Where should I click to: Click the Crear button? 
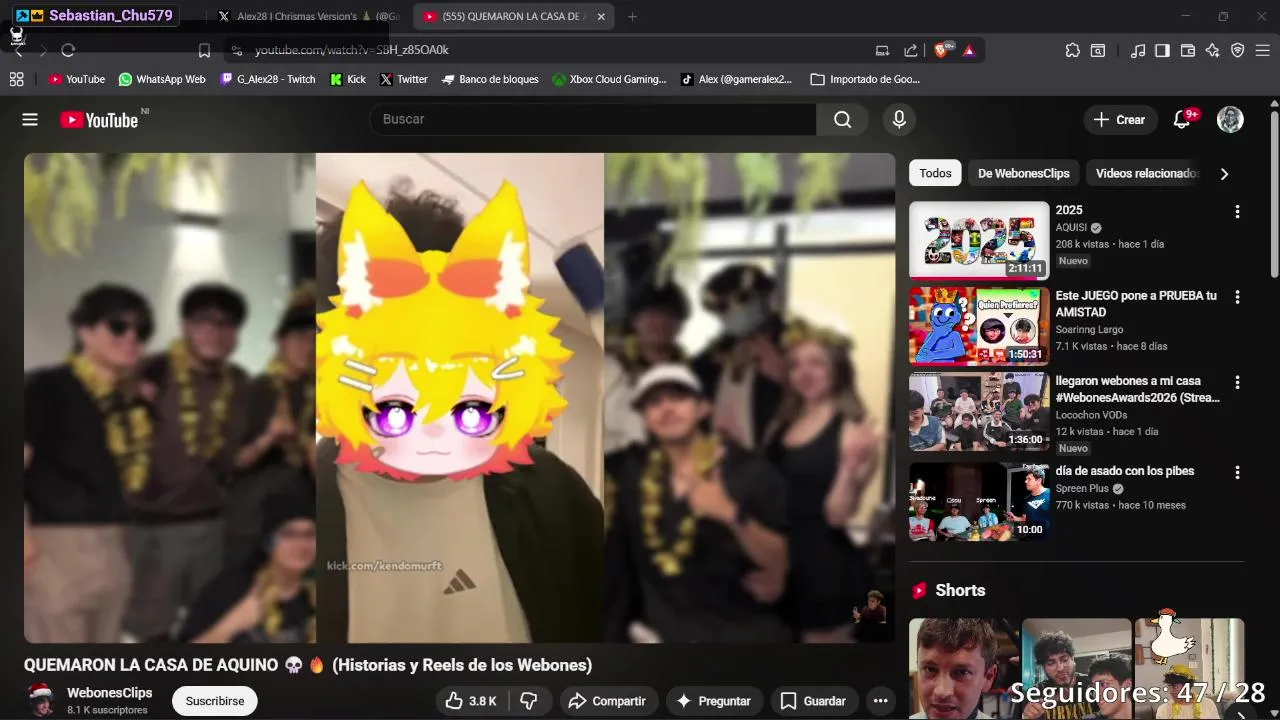[x=1120, y=120]
